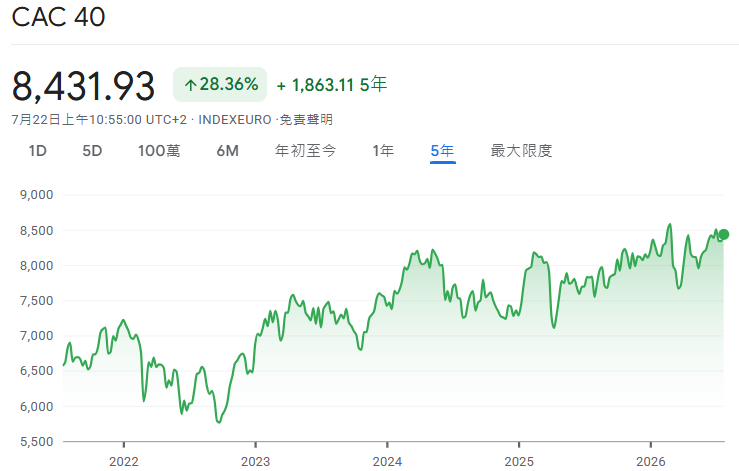Click the 2026 x-axis label
Image resolution: width=739 pixels, height=471 pixels.
(x=651, y=461)
